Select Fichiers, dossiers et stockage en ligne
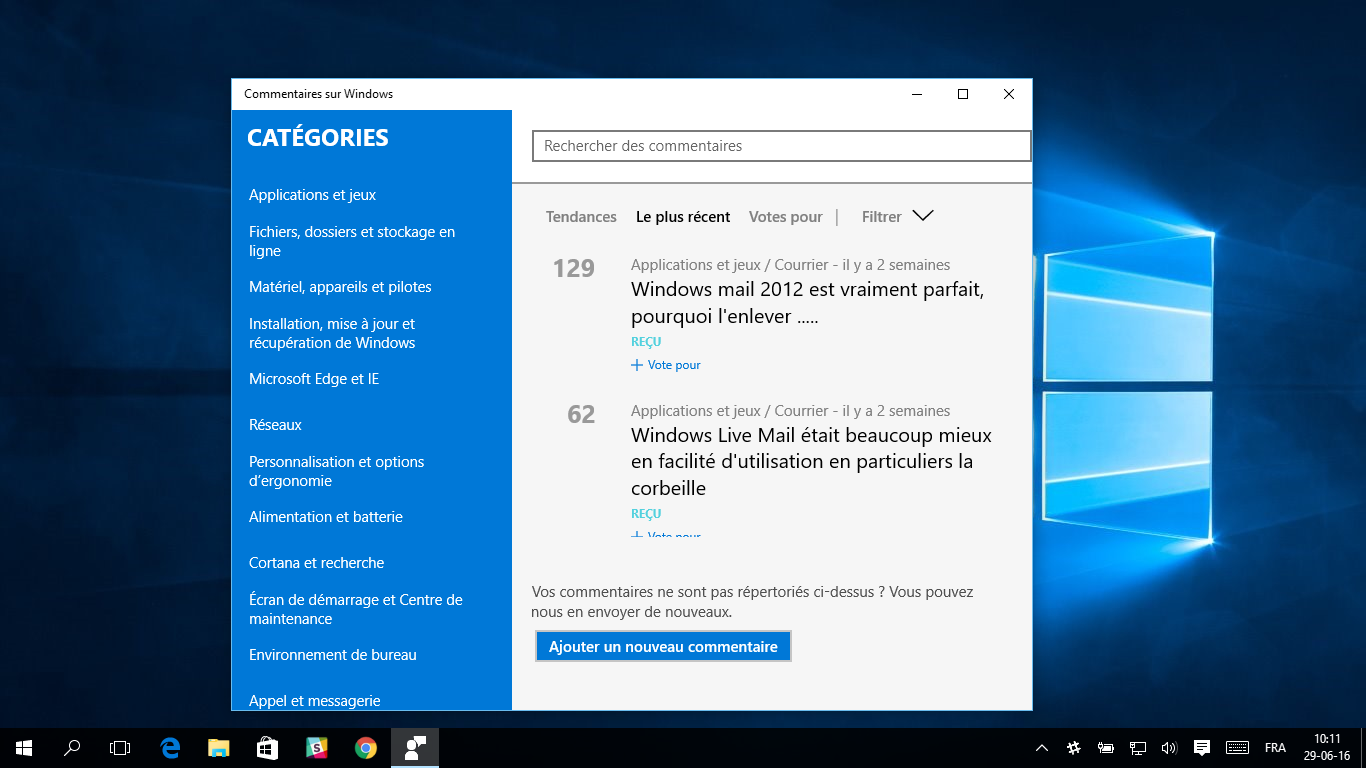The width and height of the screenshot is (1366, 768). click(352, 241)
